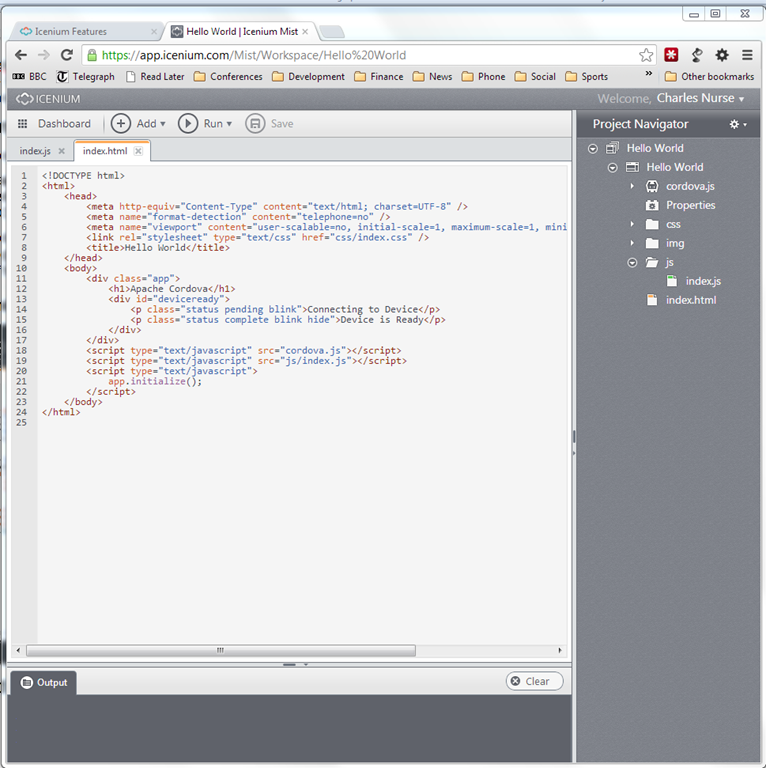This screenshot has width=766, height=768.
Task: Click the img folder icon
Action: (x=652, y=243)
